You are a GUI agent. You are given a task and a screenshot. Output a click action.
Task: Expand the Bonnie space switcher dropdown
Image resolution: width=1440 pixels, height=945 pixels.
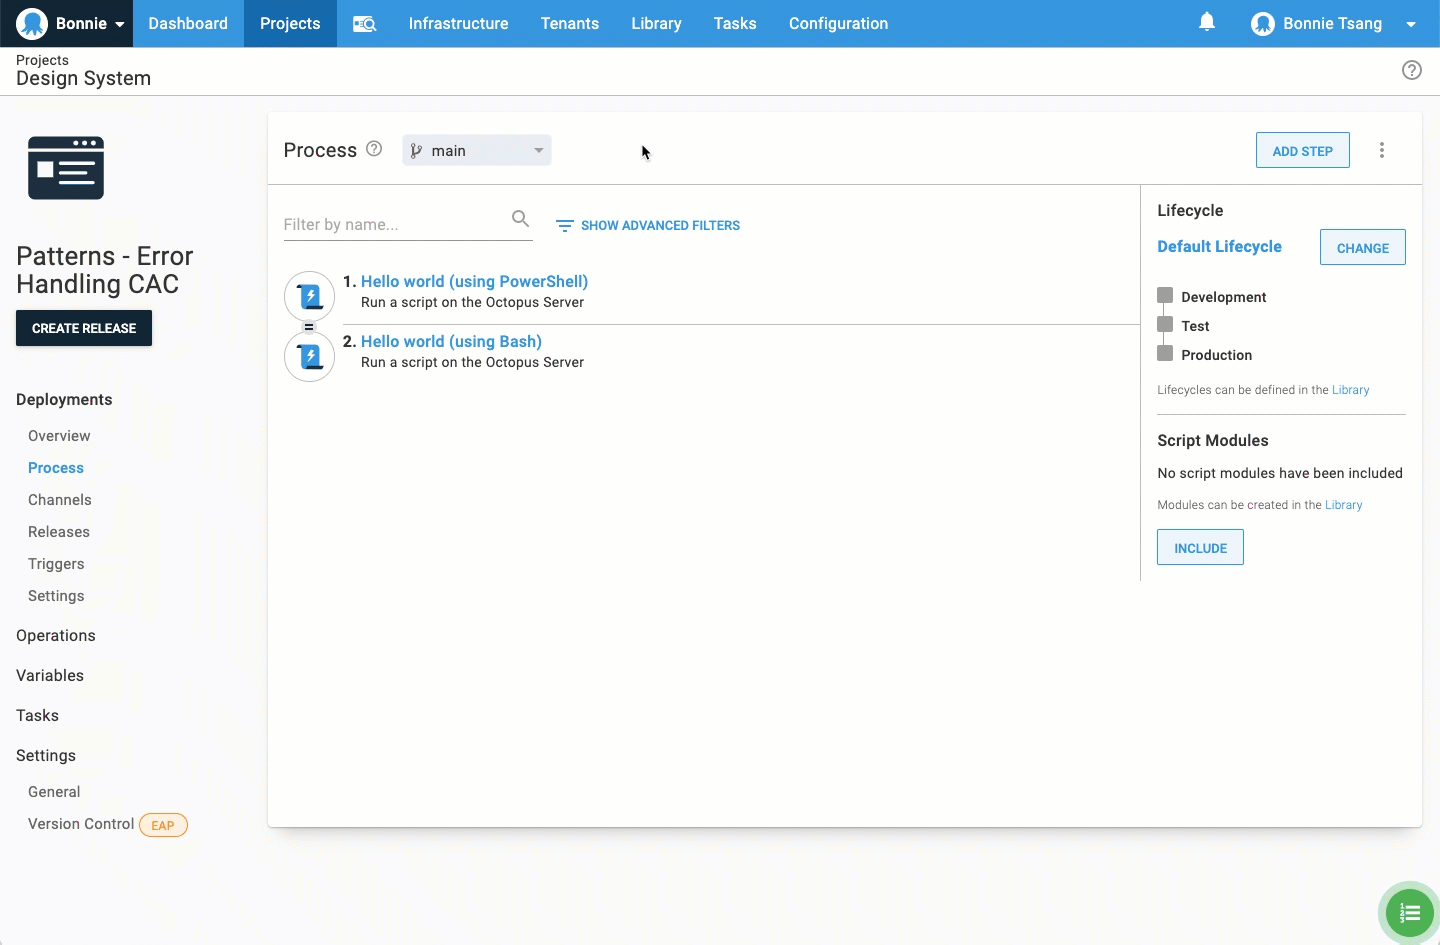coord(119,24)
